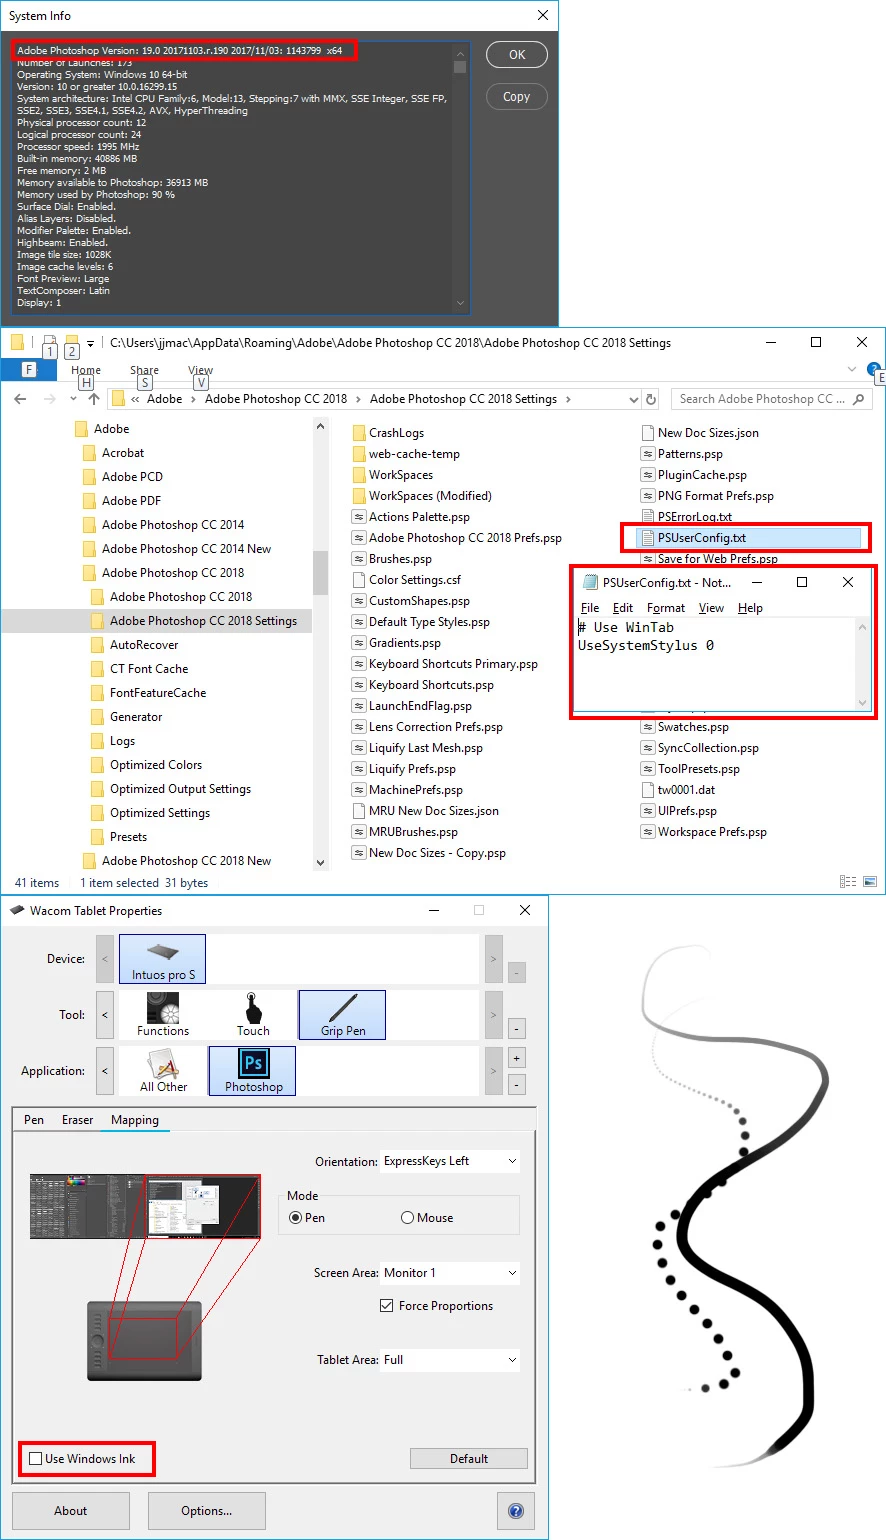Open the Explorer View ribbon tab
This screenshot has width=886, height=1540.
click(x=200, y=370)
